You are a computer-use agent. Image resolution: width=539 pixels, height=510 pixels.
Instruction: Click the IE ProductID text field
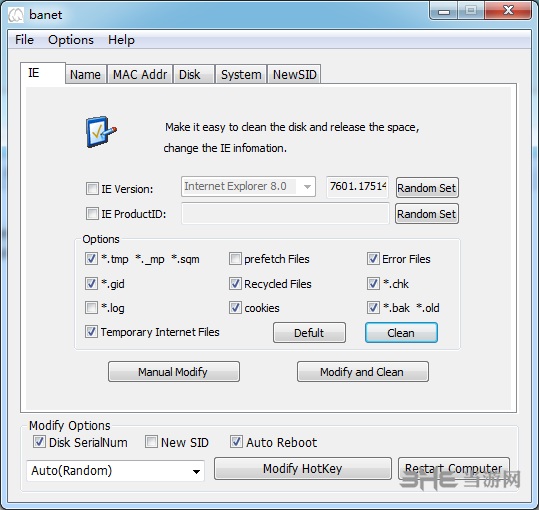(x=285, y=213)
